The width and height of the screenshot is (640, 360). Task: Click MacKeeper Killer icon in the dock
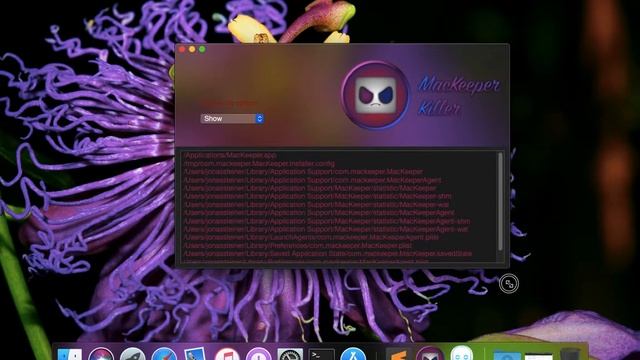(429, 353)
